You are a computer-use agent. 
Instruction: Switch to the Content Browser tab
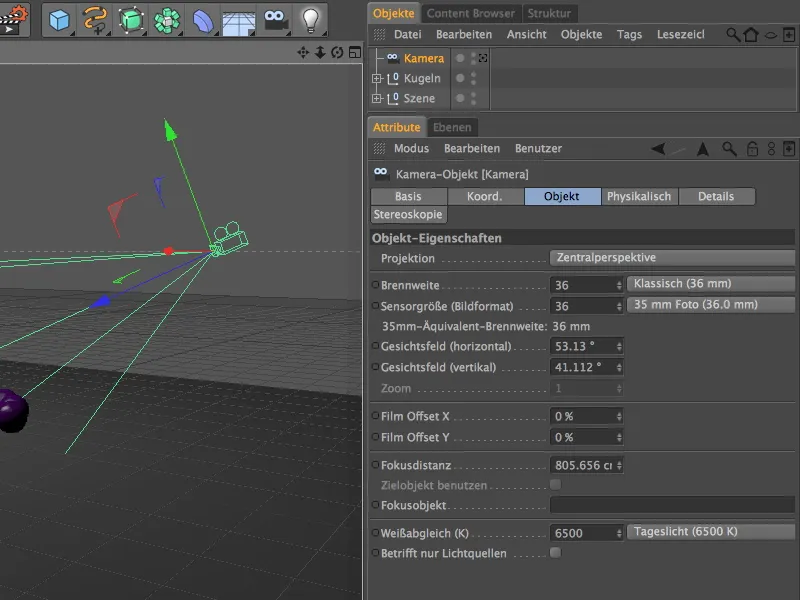point(470,13)
